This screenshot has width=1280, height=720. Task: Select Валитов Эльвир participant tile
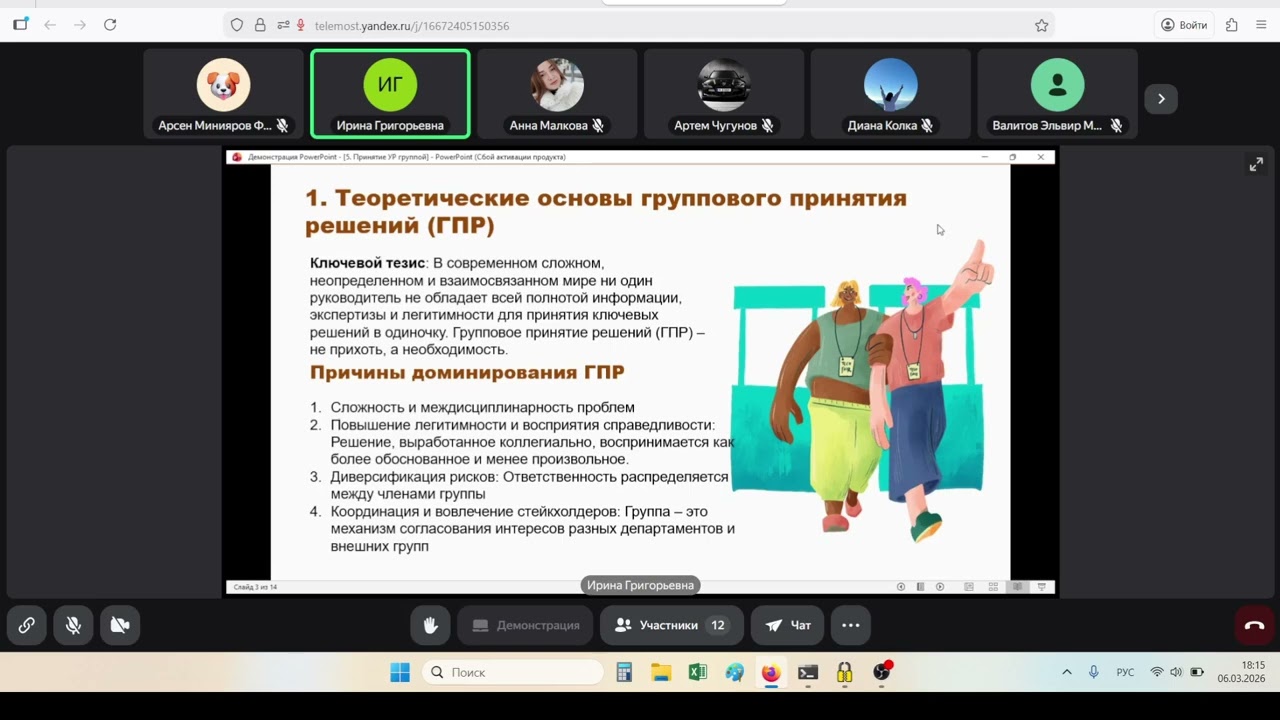1057,94
